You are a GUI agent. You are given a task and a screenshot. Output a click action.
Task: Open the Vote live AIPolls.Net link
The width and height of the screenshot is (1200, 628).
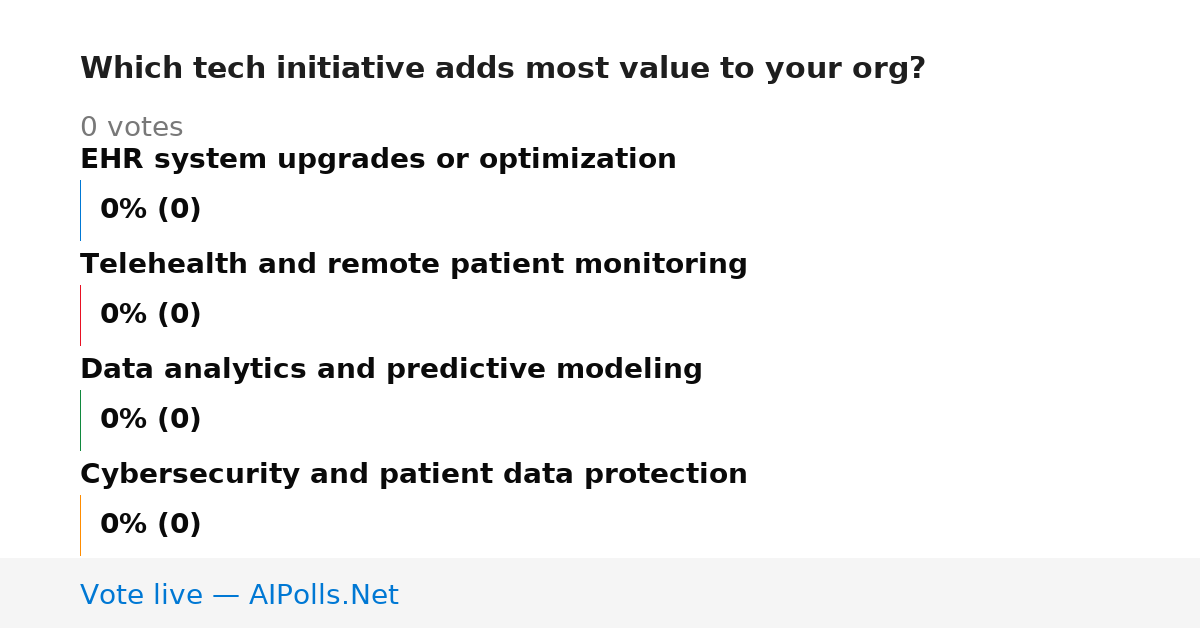pyautogui.click(x=239, y=595)
